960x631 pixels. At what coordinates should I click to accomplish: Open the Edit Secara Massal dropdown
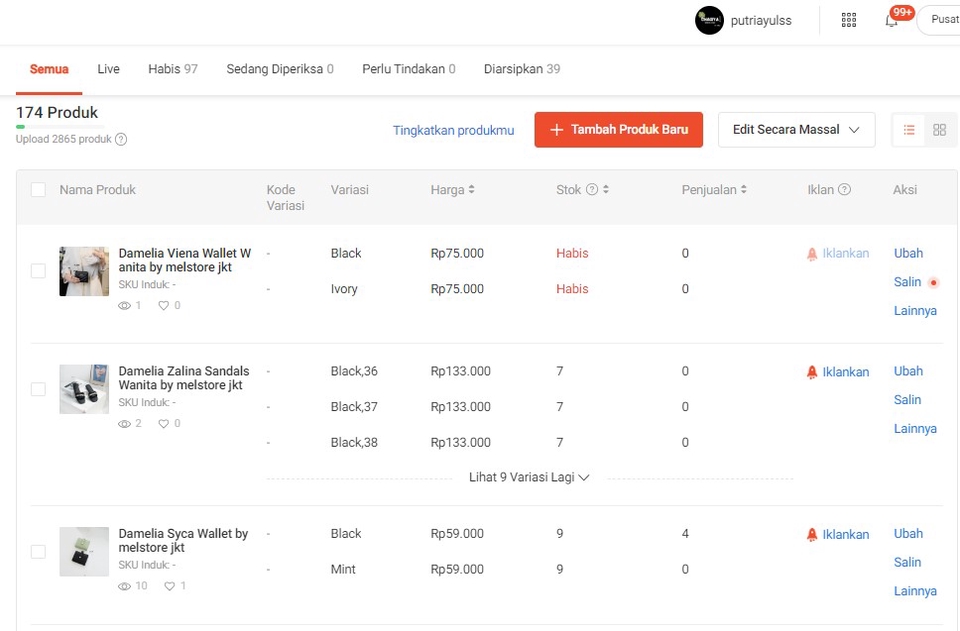coord(796,129)
